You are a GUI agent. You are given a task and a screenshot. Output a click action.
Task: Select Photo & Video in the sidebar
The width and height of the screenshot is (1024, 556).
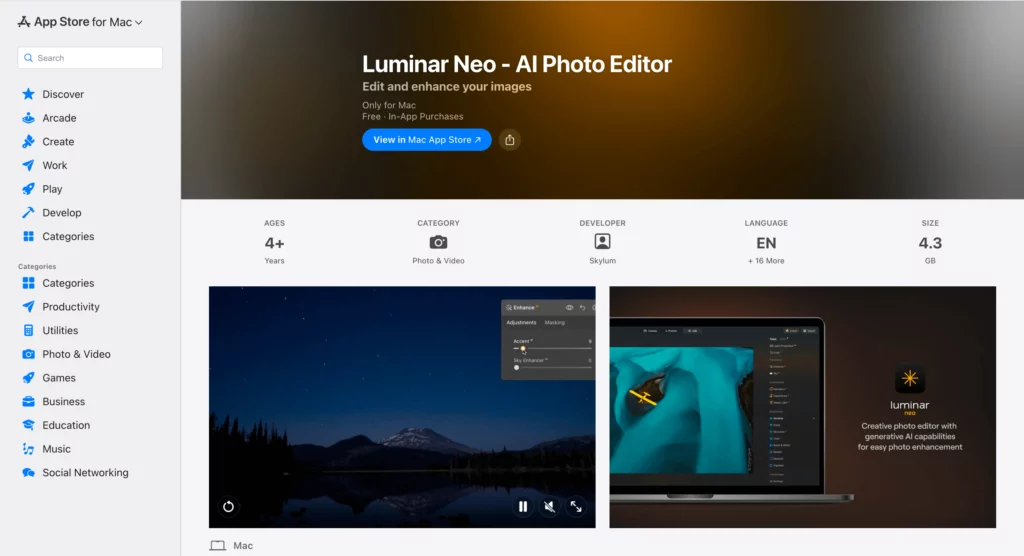[76, 354]
